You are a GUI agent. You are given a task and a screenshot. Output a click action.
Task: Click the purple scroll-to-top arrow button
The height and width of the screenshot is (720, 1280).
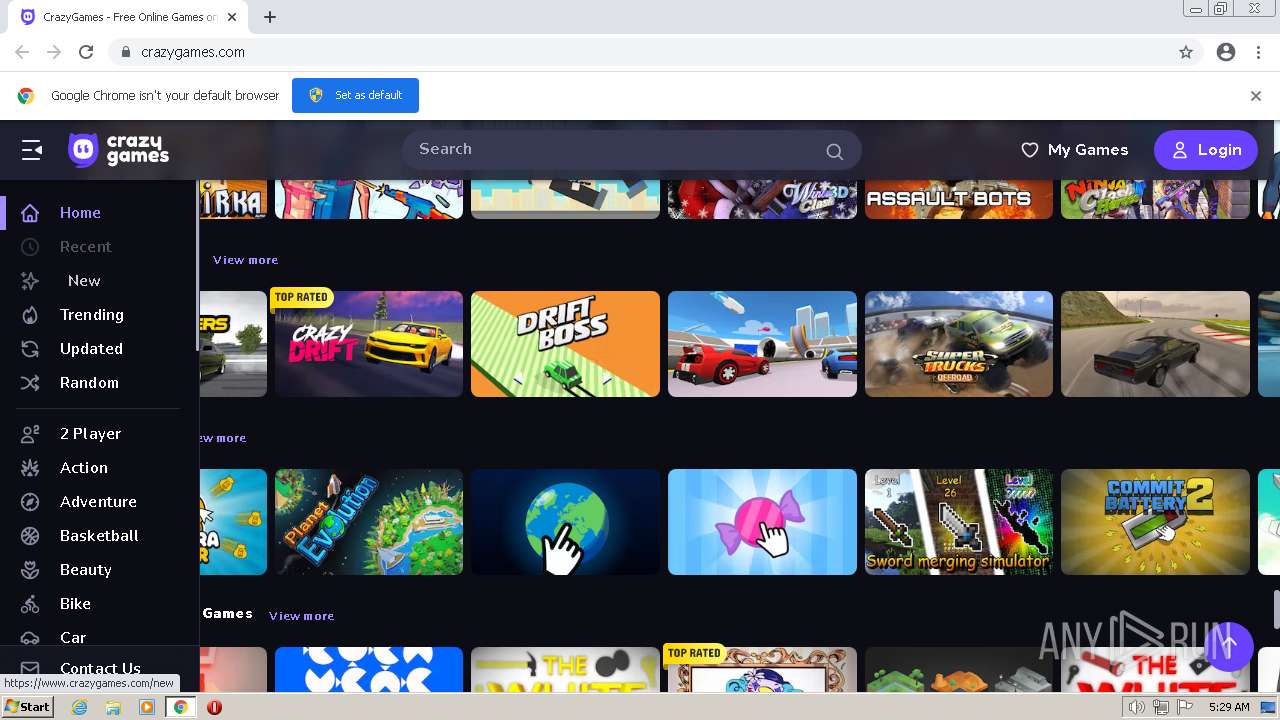[x=1229, y=645]
